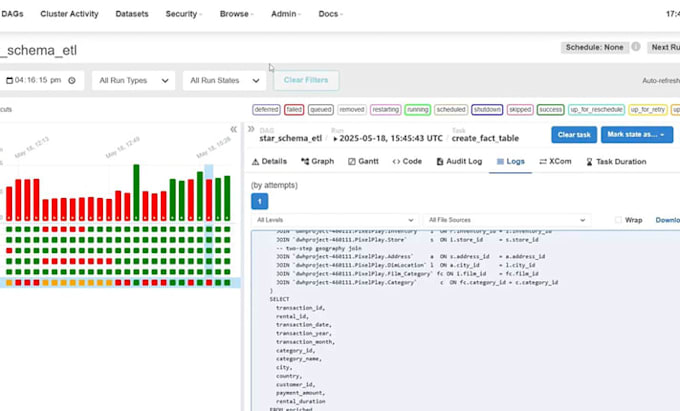Click the '-- two-step geography join' comment

point(319,248)
